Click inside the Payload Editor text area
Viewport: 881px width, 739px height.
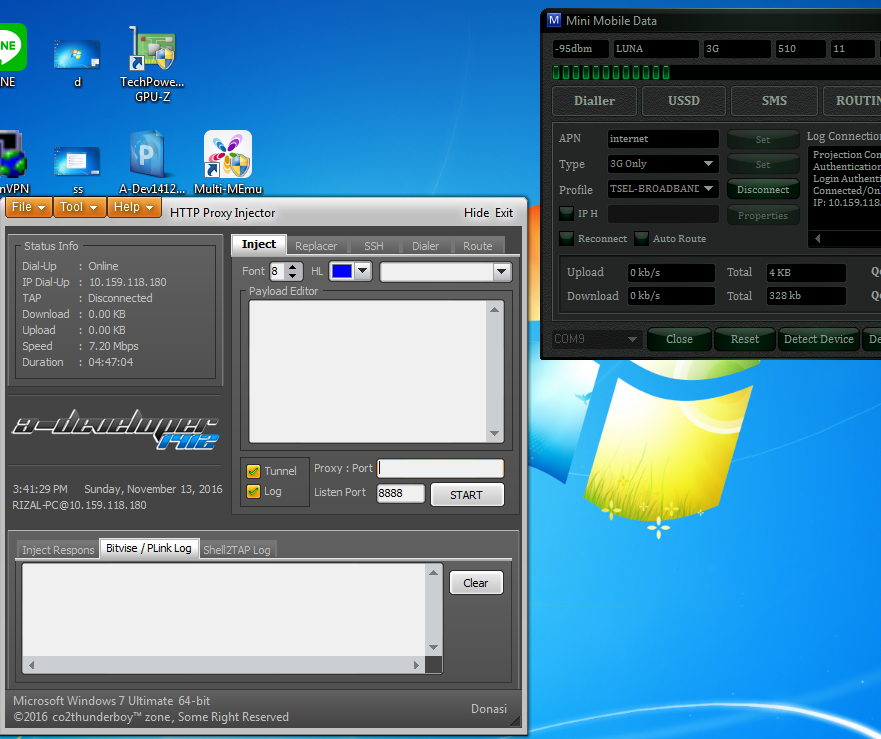point(367,371)
